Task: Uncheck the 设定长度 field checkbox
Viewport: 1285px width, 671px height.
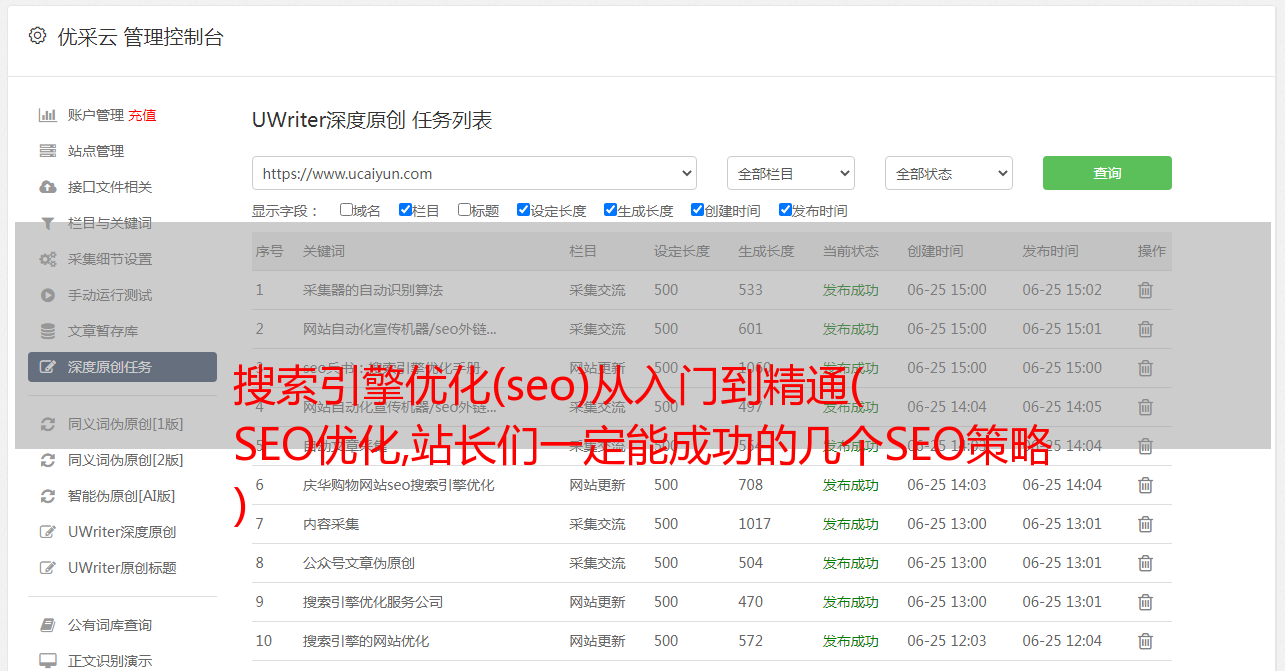Action: coord(523,210)
